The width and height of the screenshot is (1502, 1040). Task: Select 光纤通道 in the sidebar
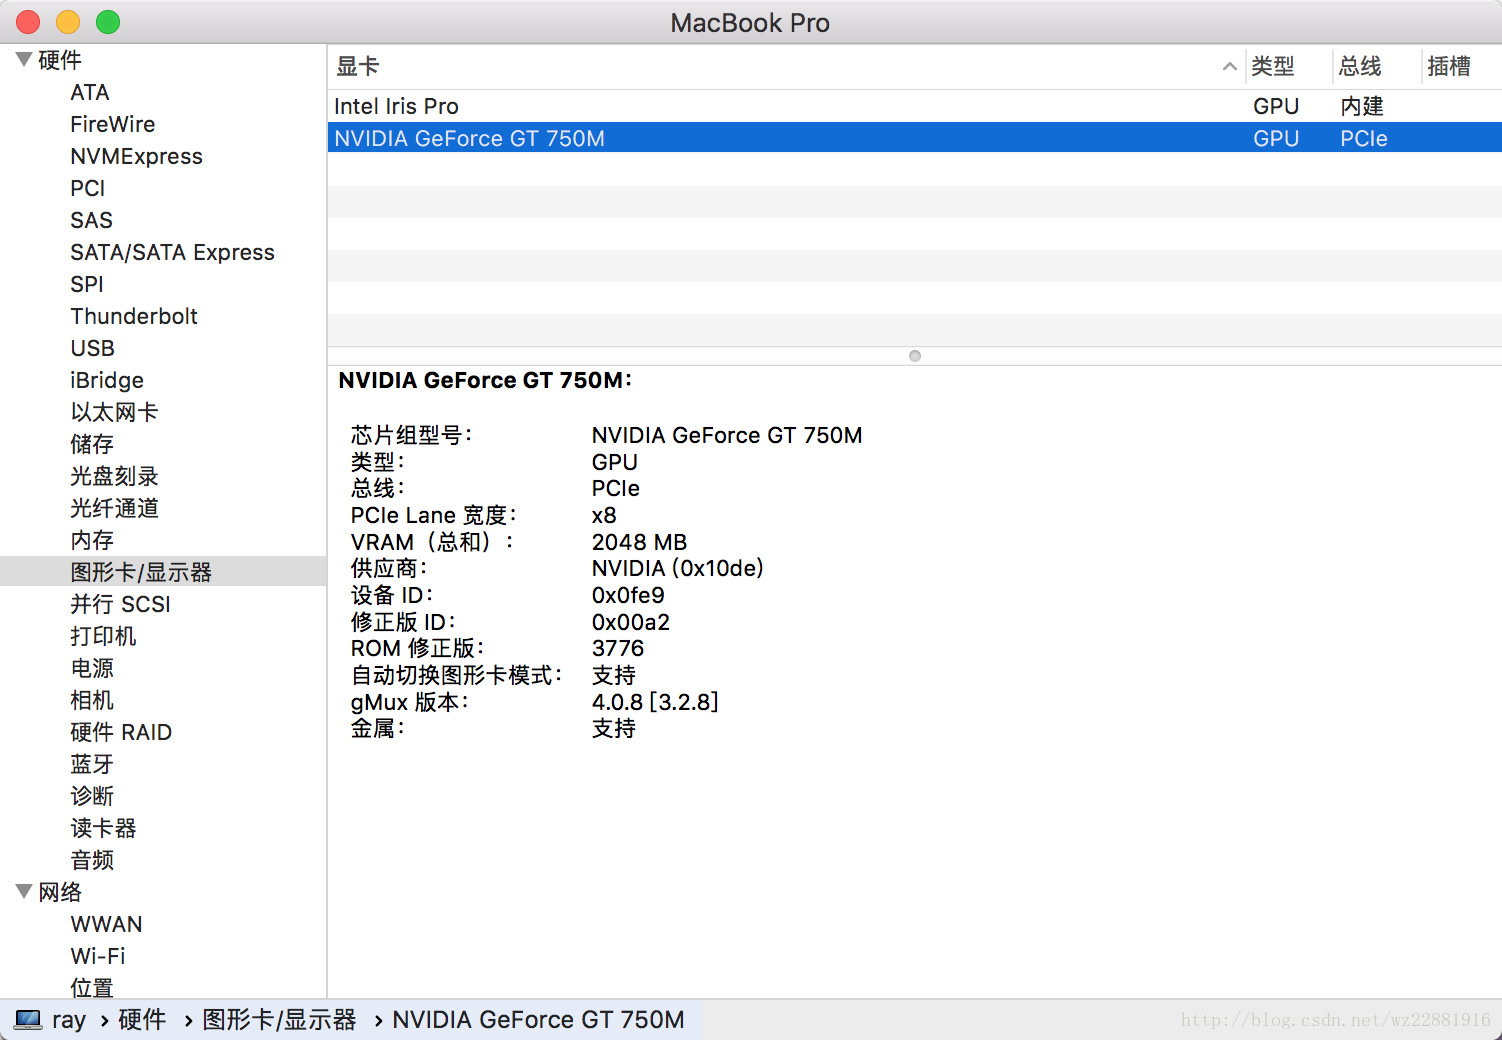tap(114, 508)
